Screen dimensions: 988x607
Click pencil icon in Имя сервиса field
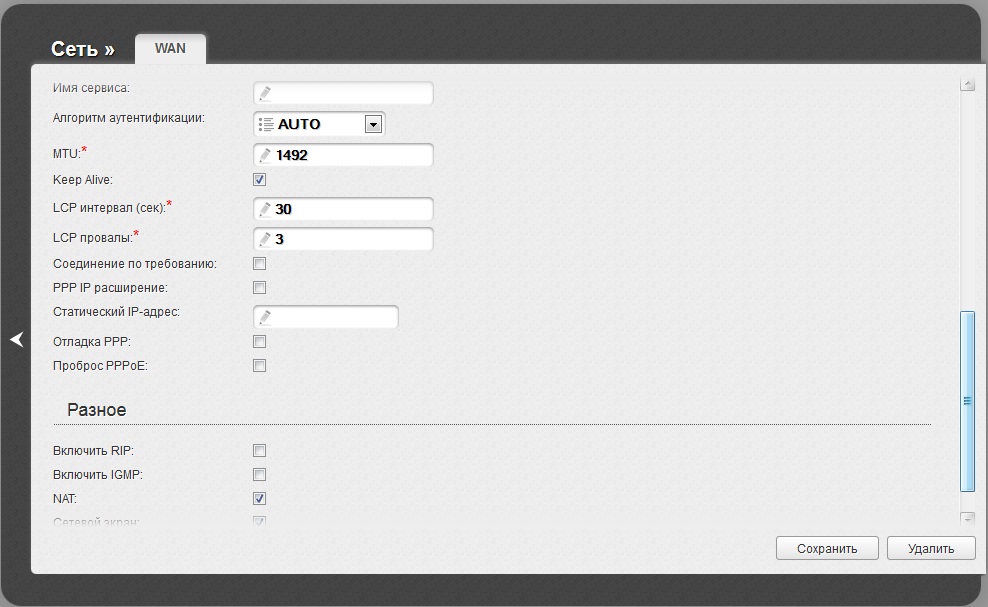(x=265, y=93)
